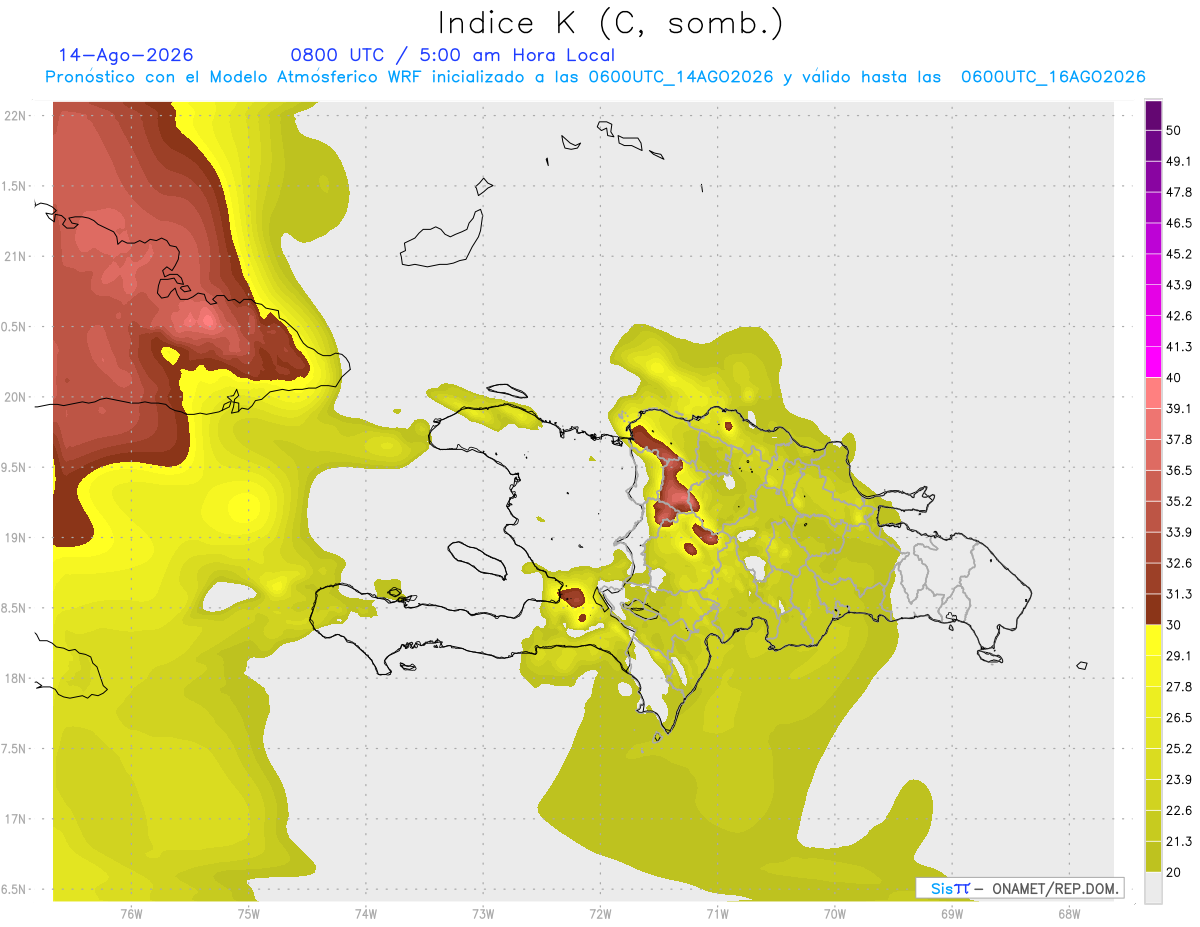Image resolution: width=1200 pixels, height=927 pixels.
Task: Select the purple swatch between 47.8 and 49.1
Action: coord(1154,176)
